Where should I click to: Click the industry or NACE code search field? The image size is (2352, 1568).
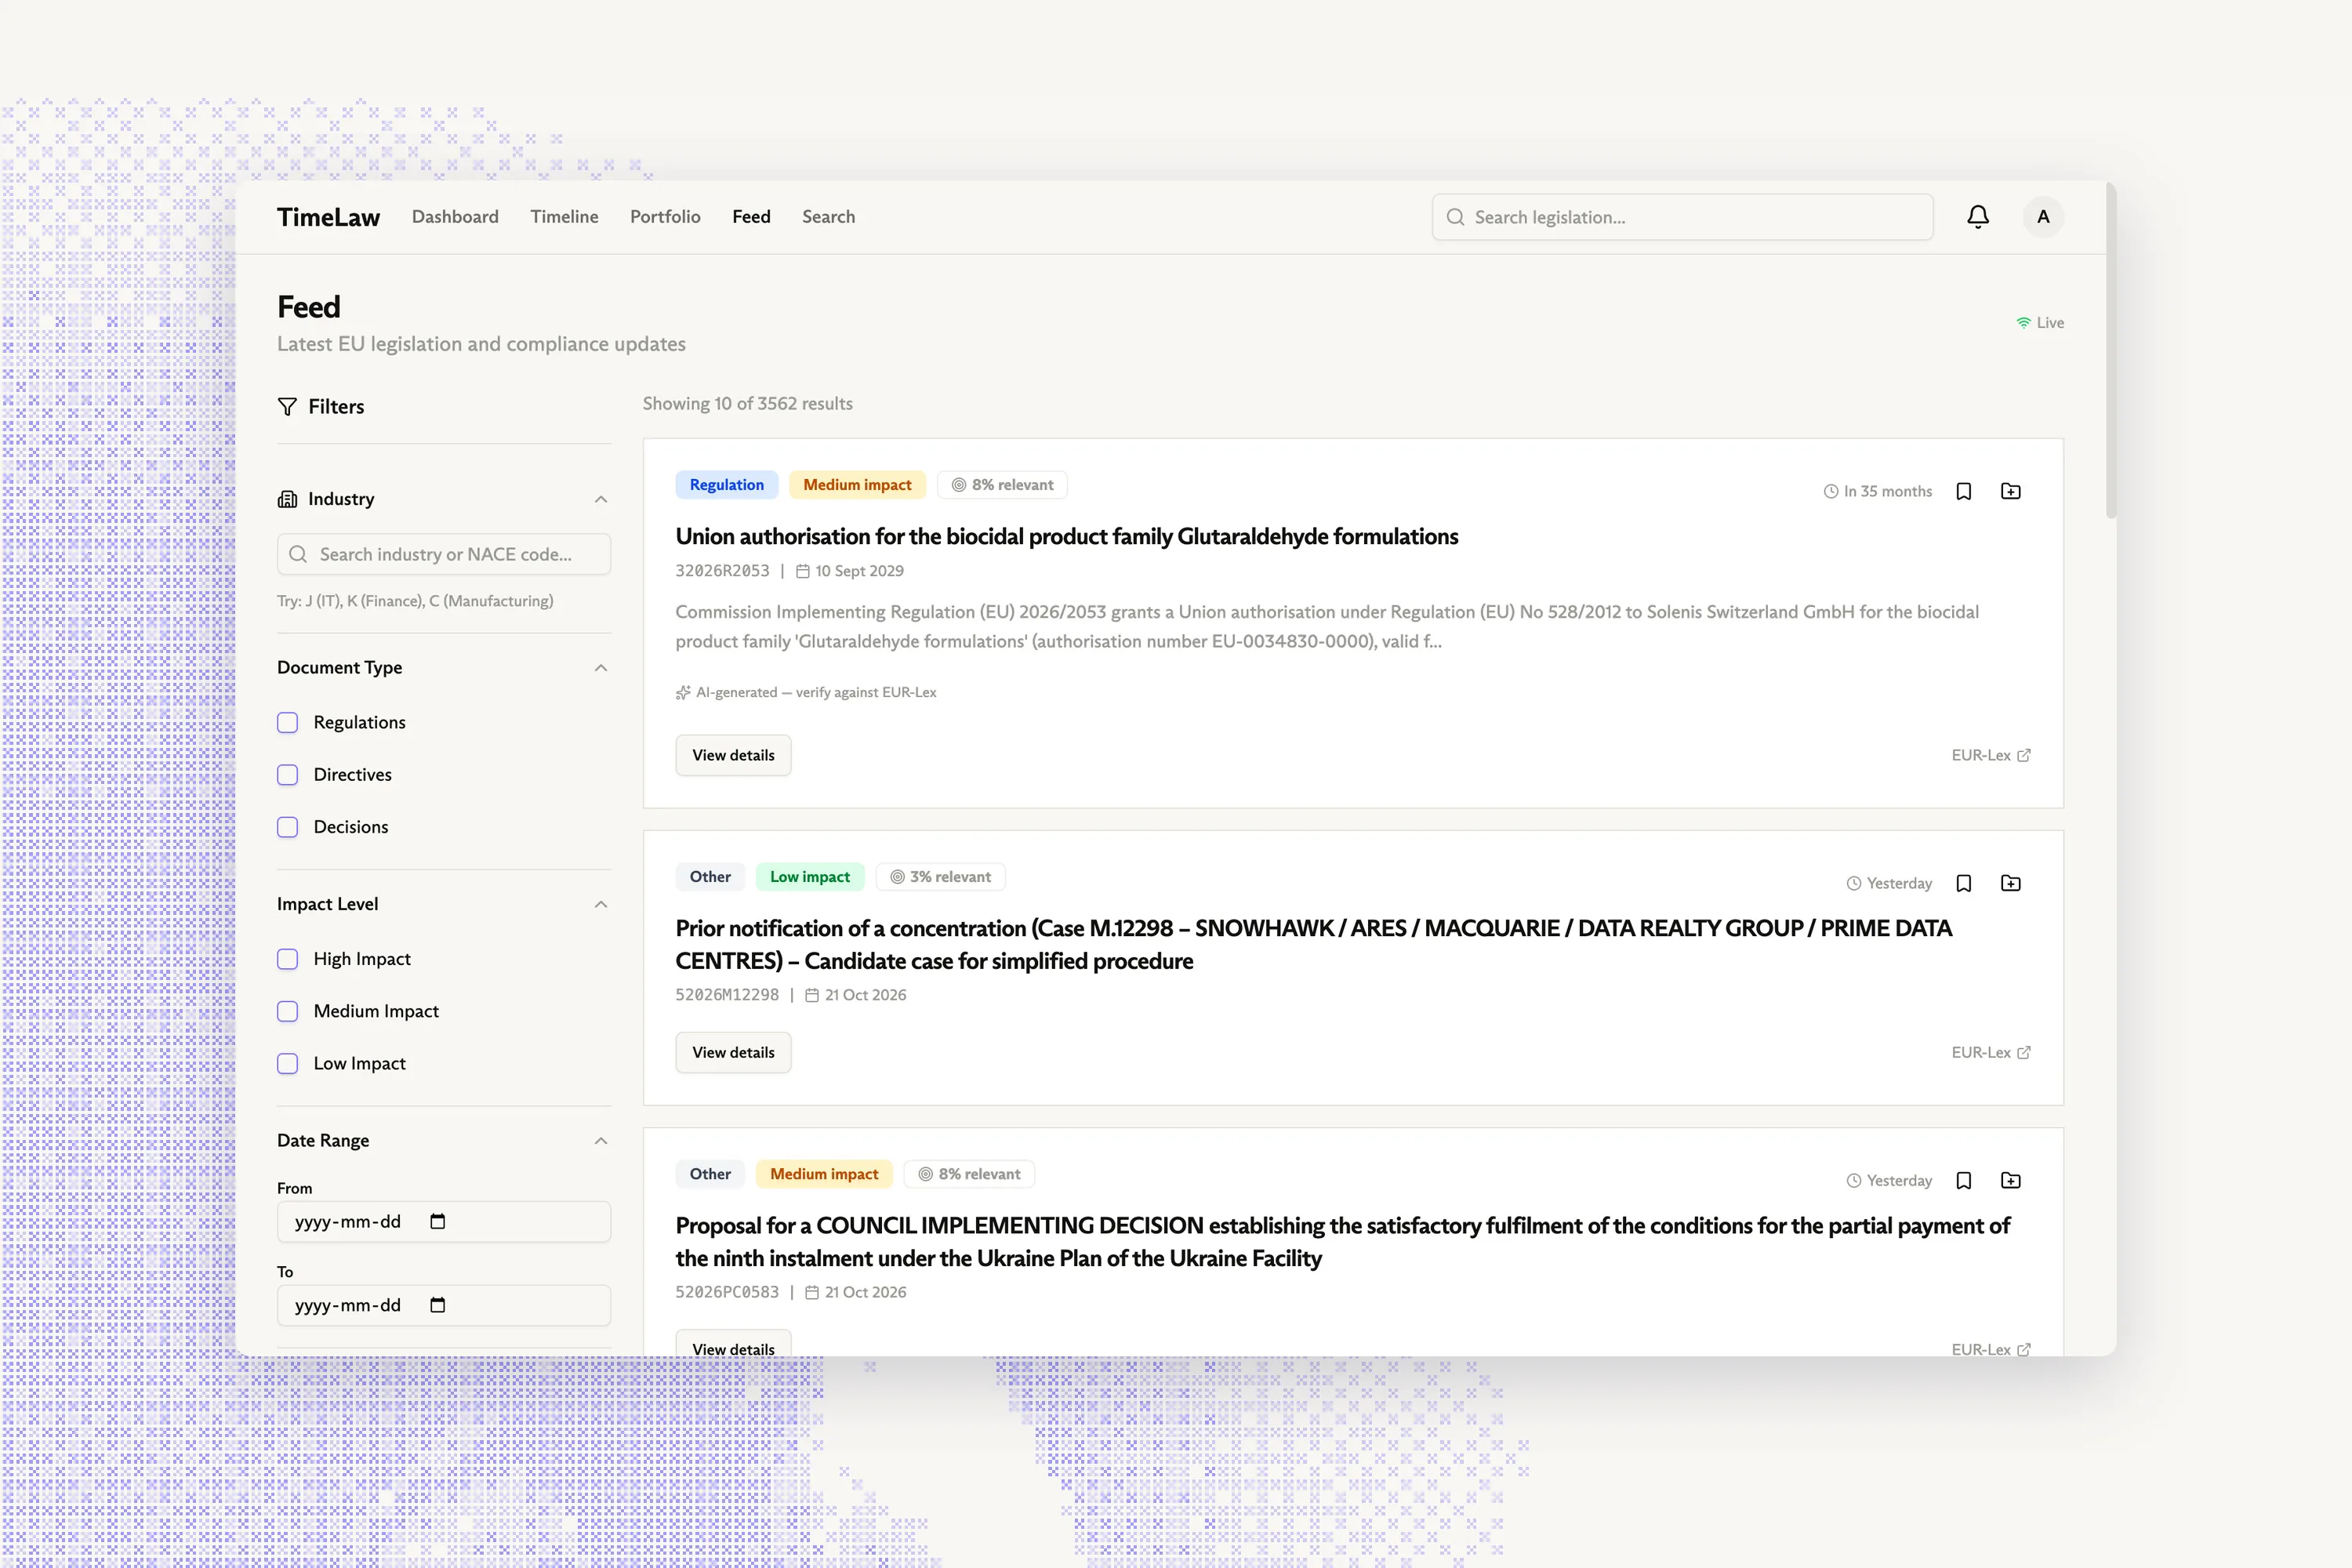[444, 554]
